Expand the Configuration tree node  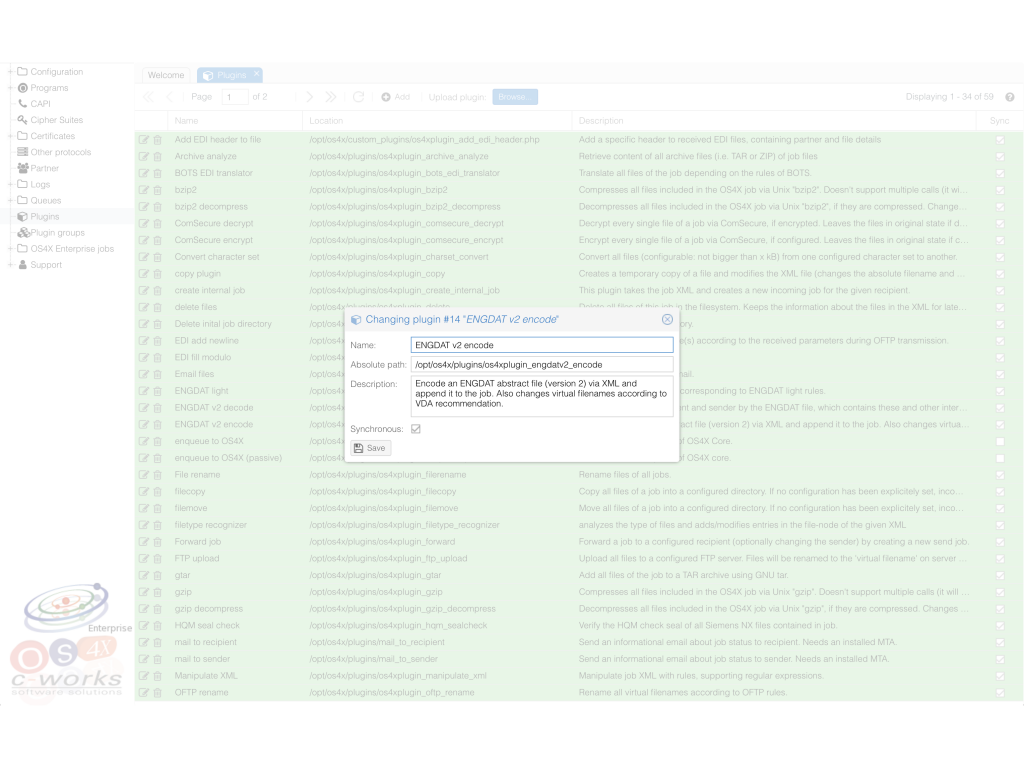(x=10, y=71)
